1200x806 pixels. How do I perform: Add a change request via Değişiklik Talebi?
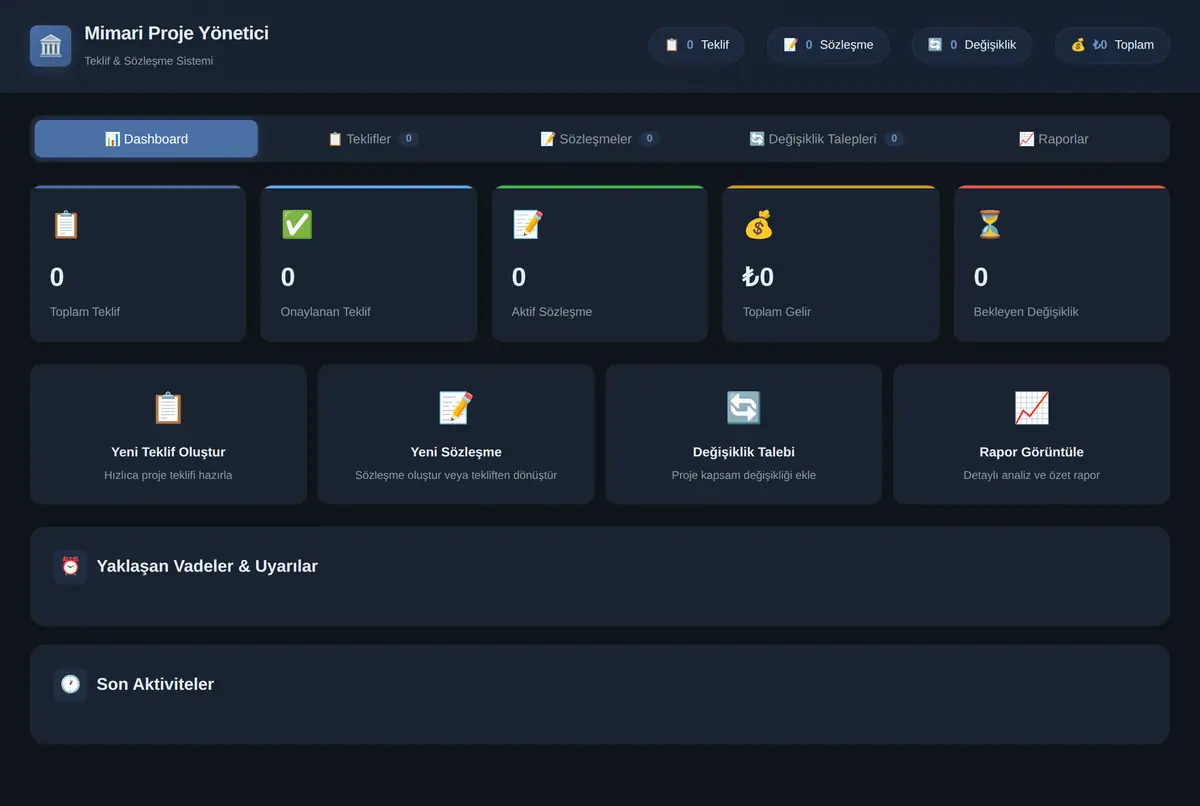coord(744,434)
